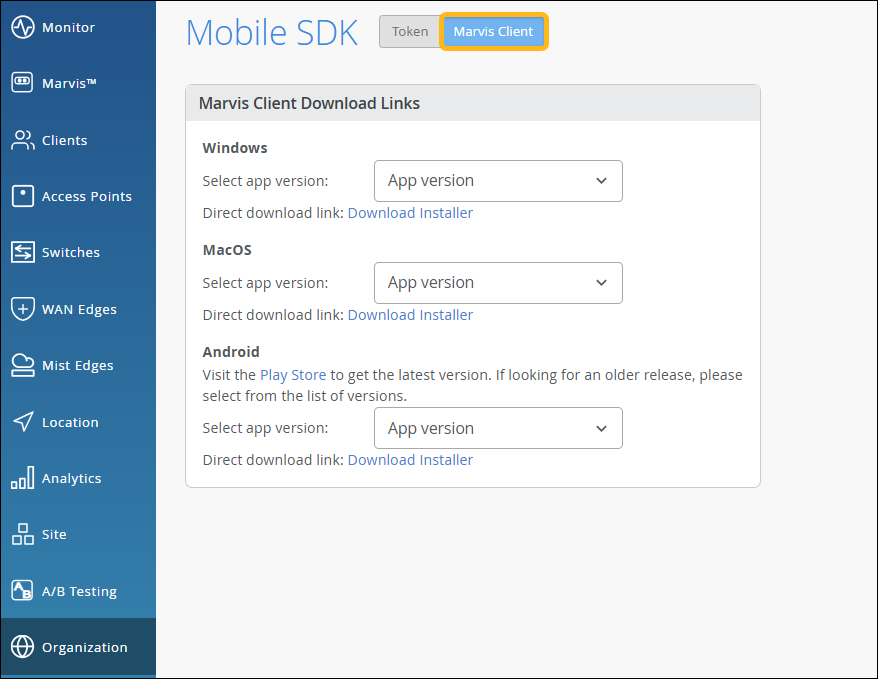The height and width of the screenshot is (679, 878).
Task: Click Windows Download Installer link
Action: tap(410, 213)
